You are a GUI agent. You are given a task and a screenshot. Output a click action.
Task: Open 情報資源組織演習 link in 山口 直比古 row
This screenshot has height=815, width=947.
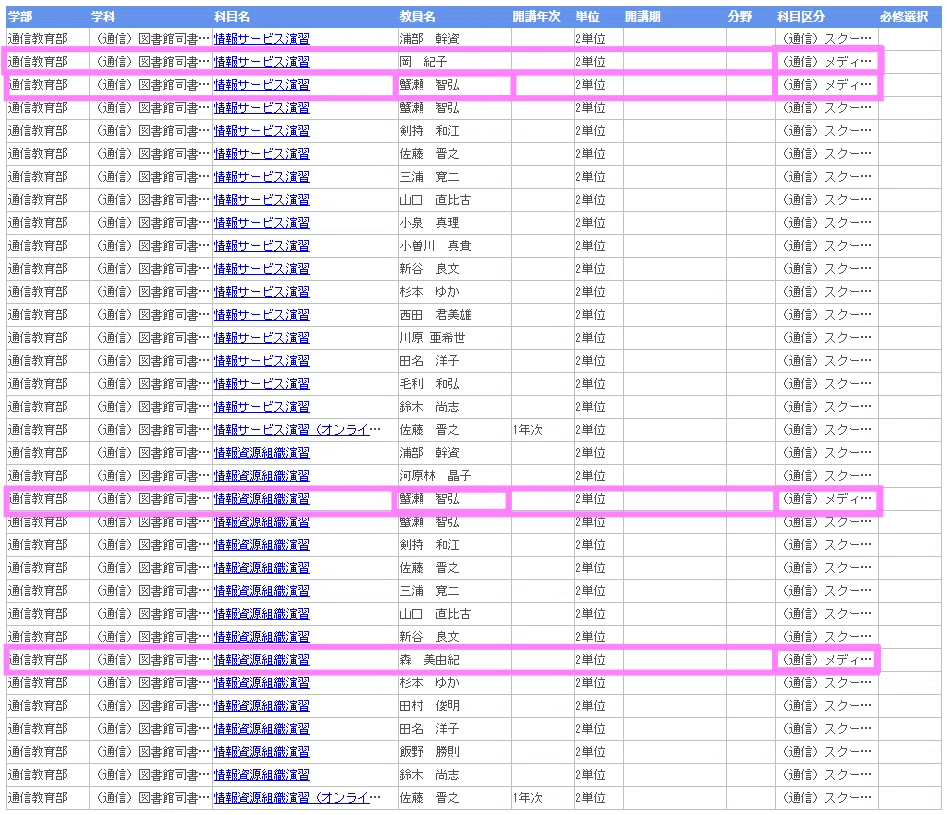point(262,614)
